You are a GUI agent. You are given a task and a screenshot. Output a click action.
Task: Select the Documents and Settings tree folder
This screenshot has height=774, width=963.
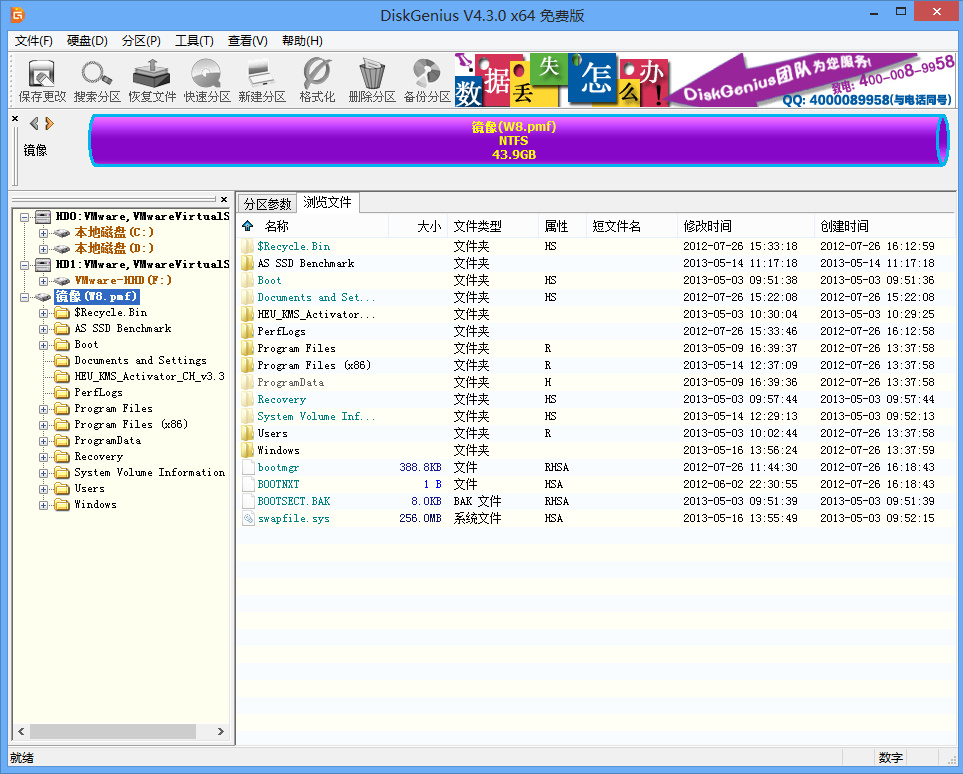pos(140,361)
